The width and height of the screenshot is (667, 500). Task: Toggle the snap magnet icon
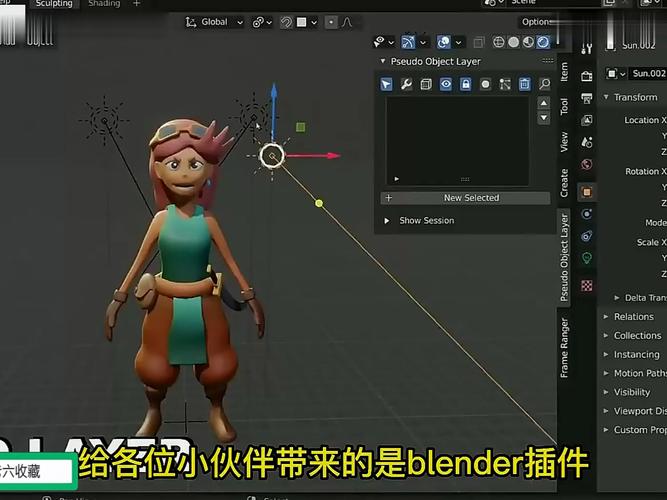(286, 22)
